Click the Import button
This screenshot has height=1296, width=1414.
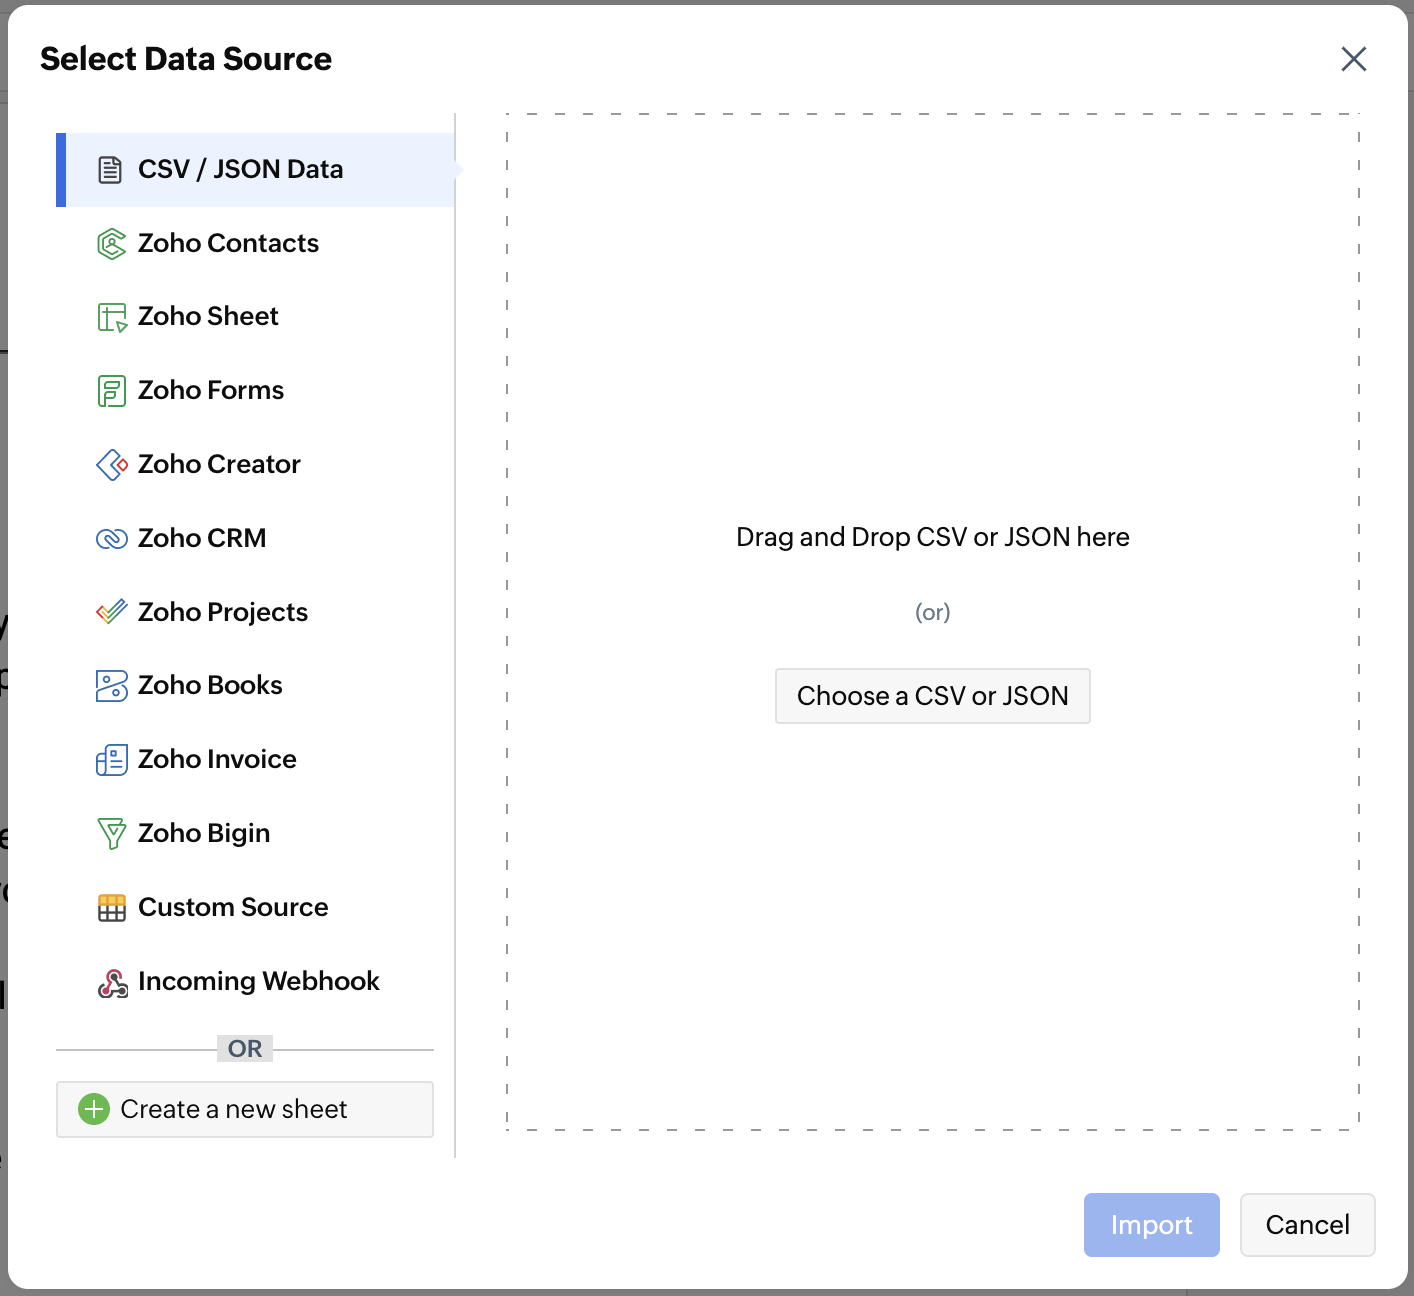tap(1151, 1225)
